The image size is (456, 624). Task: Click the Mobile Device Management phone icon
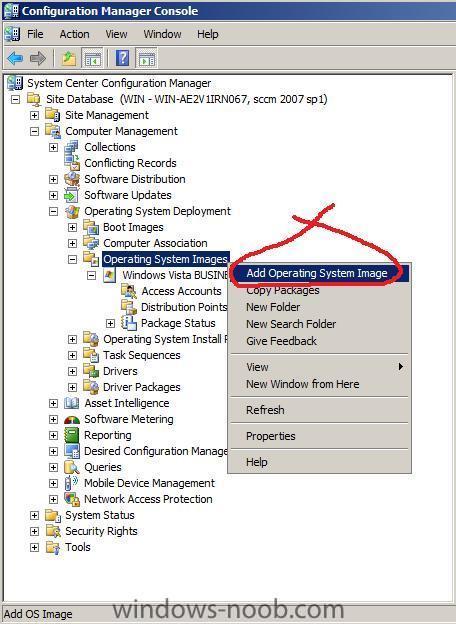(72, 483)
